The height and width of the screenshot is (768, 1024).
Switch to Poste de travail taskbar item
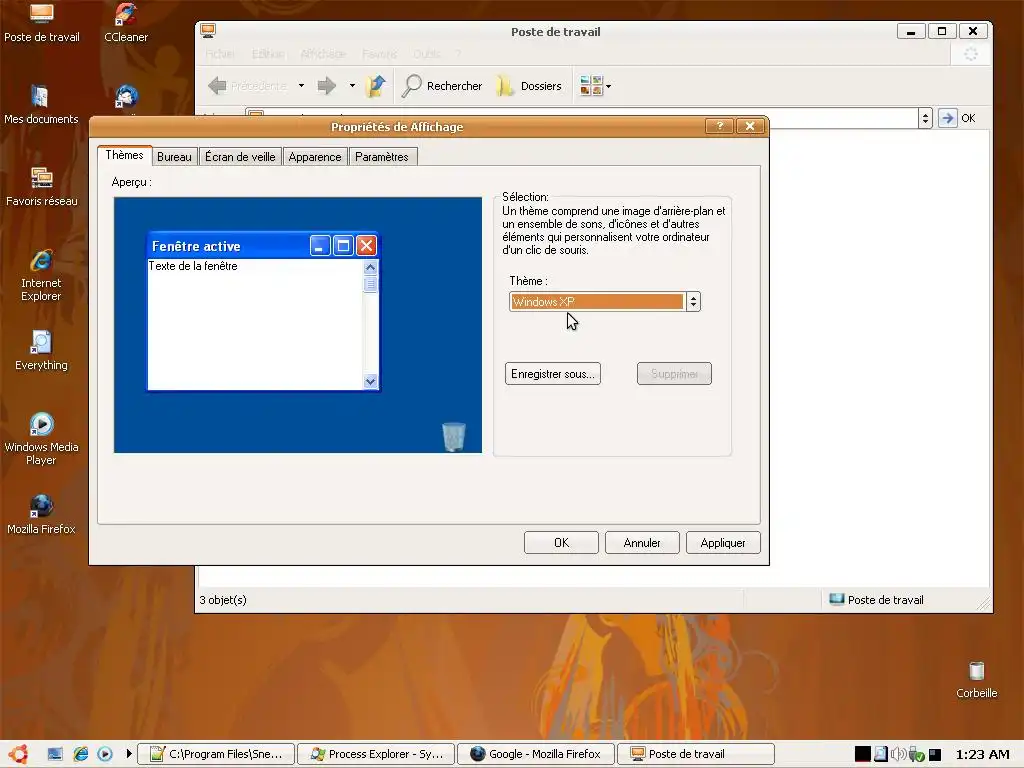pyautogui.click(x=696, y=754)
